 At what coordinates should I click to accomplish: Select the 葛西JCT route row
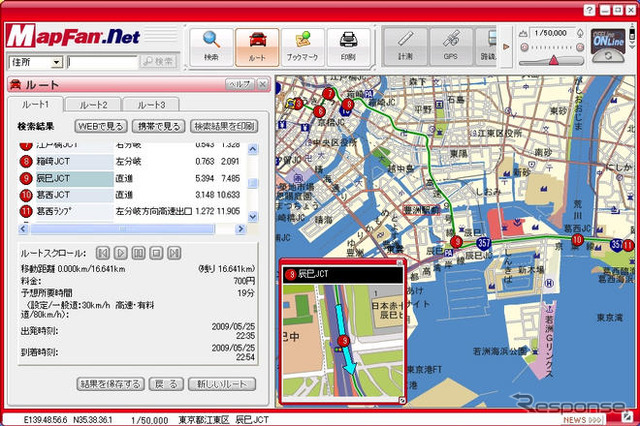click(x=131, y=195)
